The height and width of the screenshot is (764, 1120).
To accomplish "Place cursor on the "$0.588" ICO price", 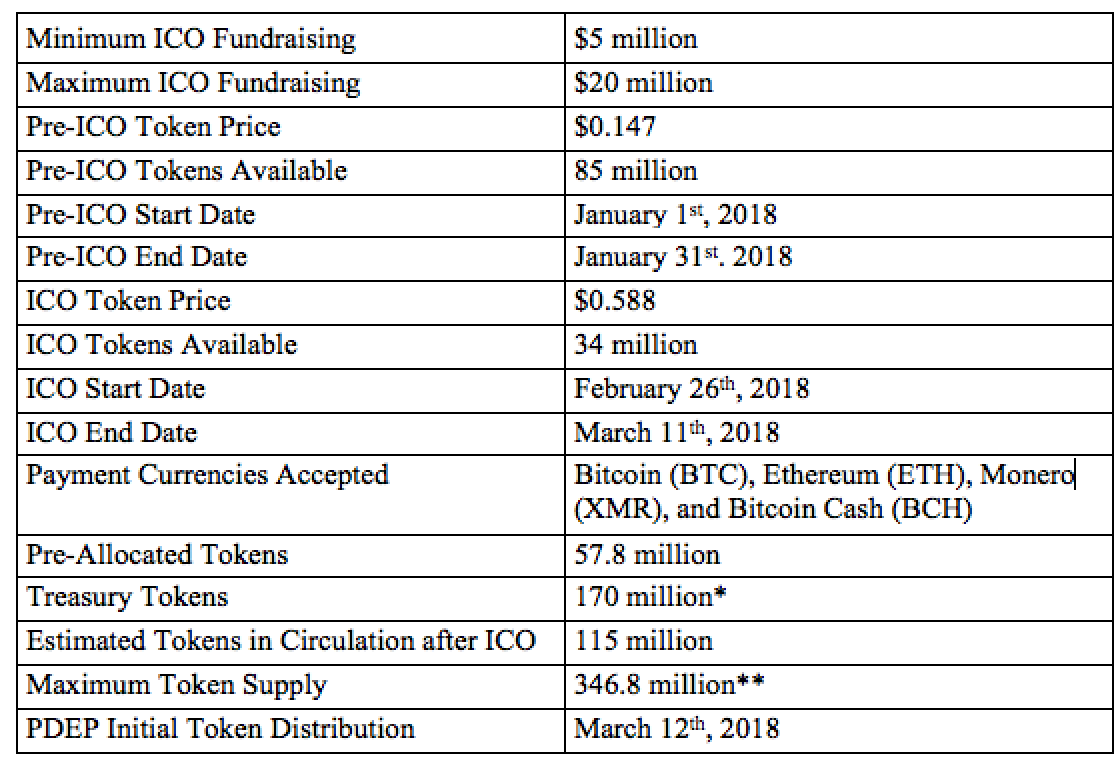I will click(616, 301).
